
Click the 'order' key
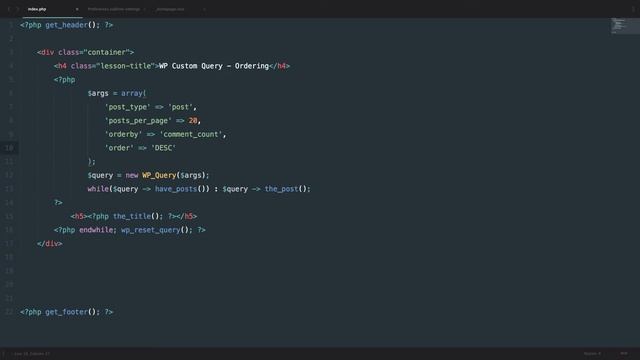[x=119, y=148]
